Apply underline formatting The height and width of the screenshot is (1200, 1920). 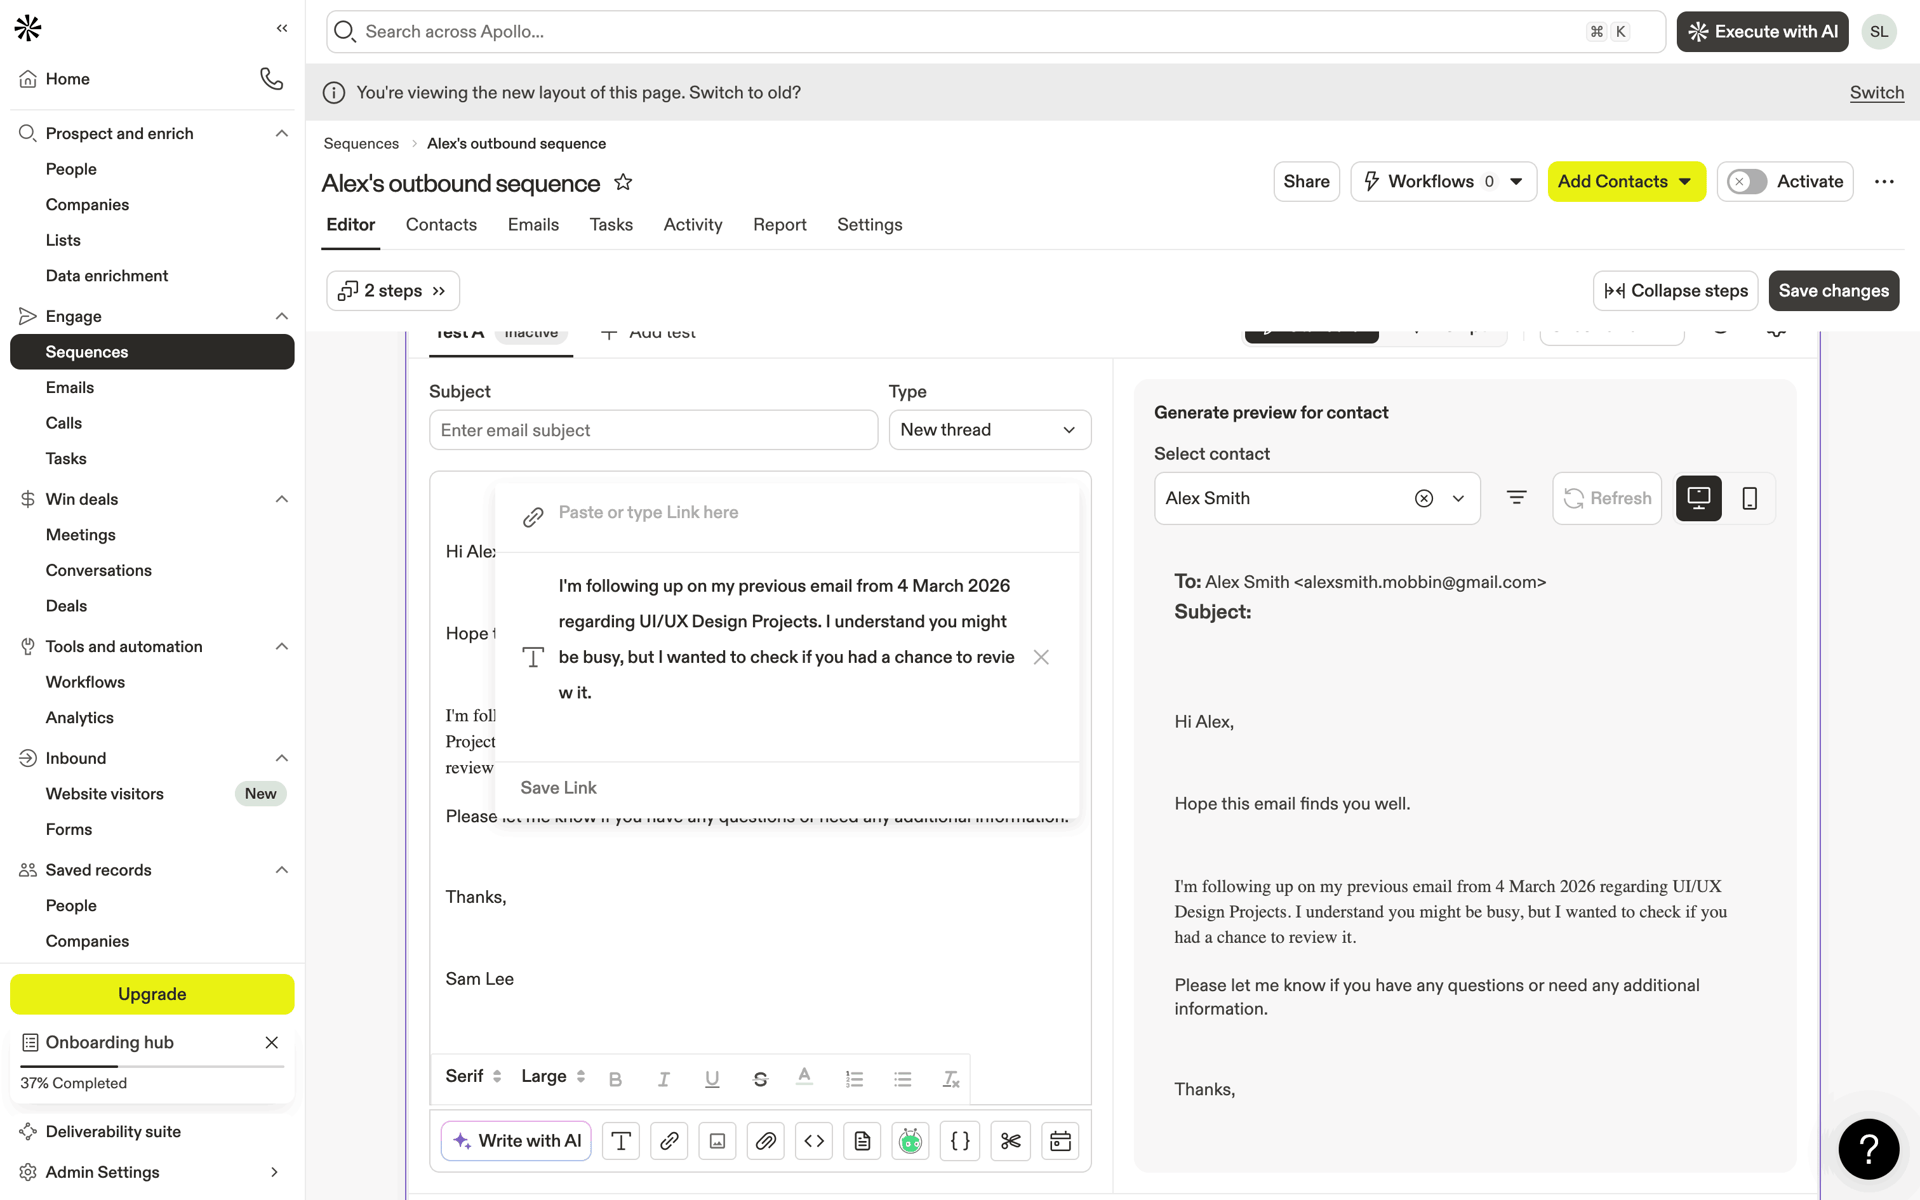click(712, 1079)
